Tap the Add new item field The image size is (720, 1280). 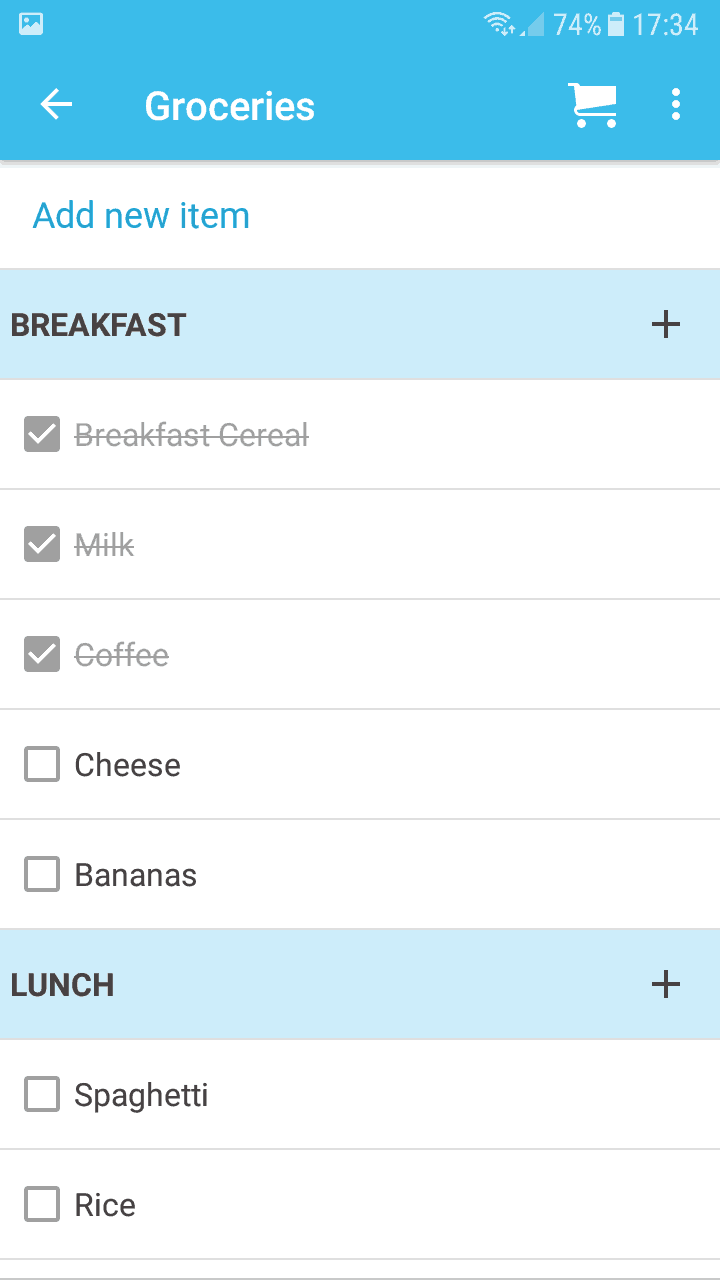[141, 216]
